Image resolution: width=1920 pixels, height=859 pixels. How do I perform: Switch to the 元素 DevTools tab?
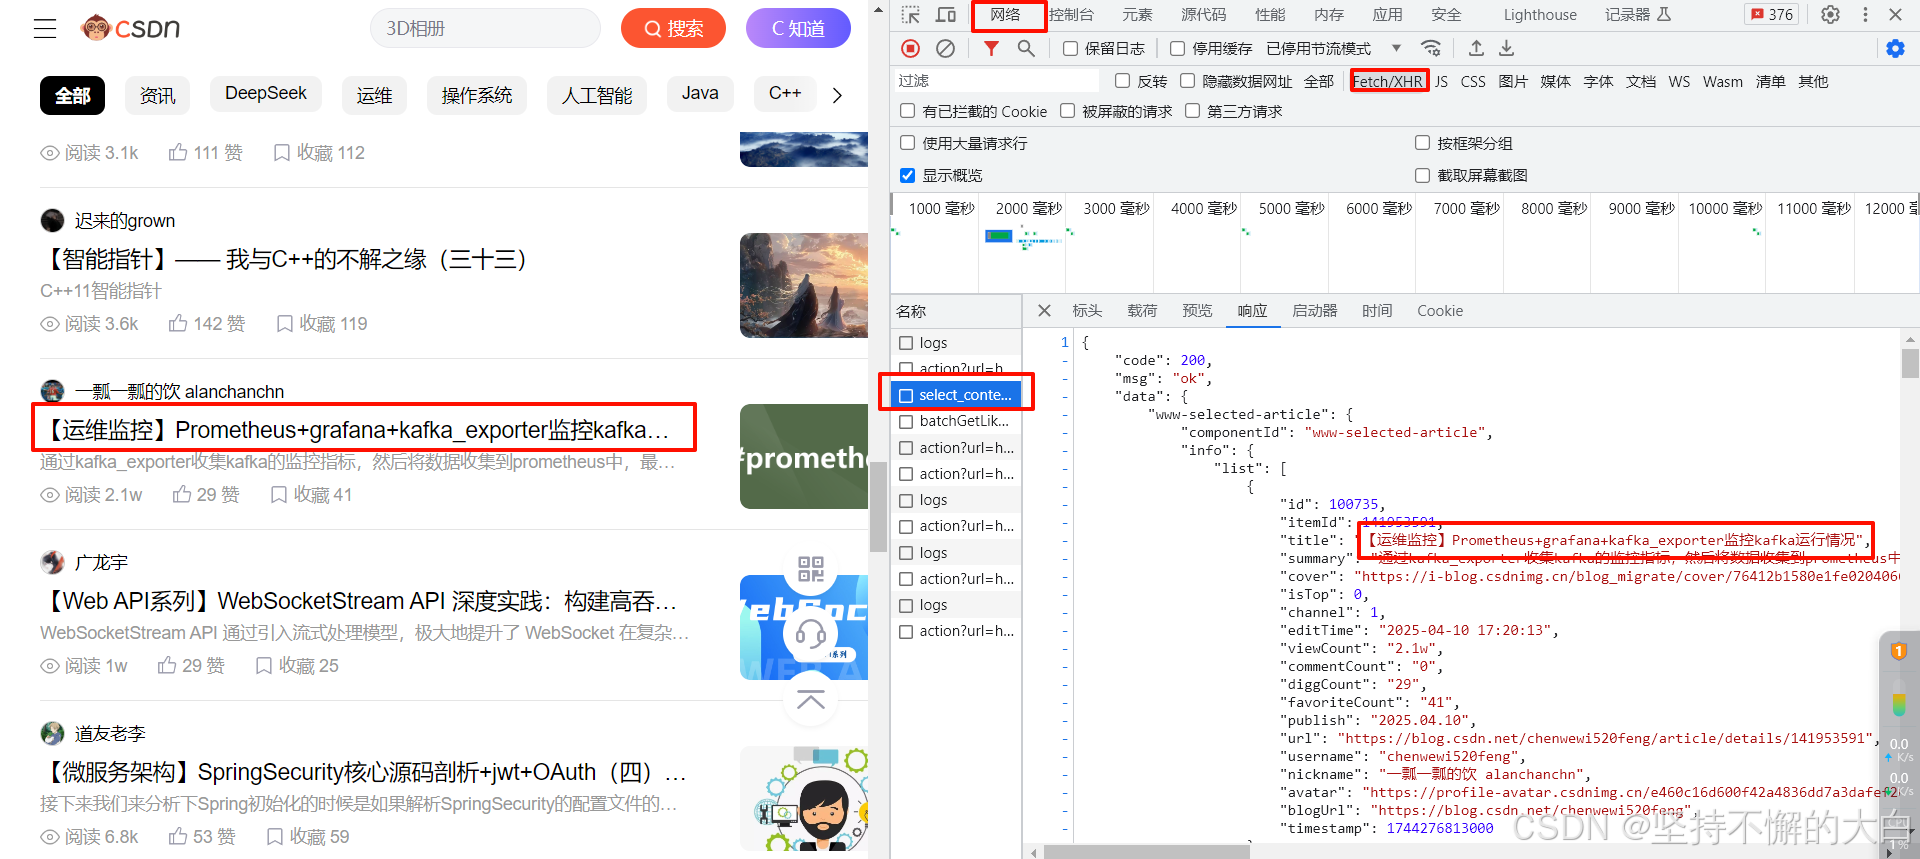pyautogui.click(x=1137, y=14)
